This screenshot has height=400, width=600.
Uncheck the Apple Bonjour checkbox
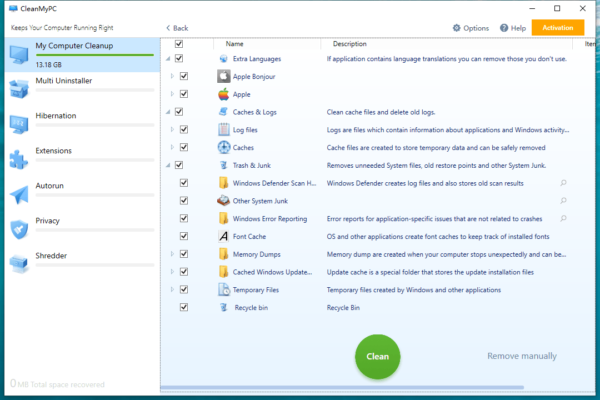pyautogui.click(x=184, y=76)
